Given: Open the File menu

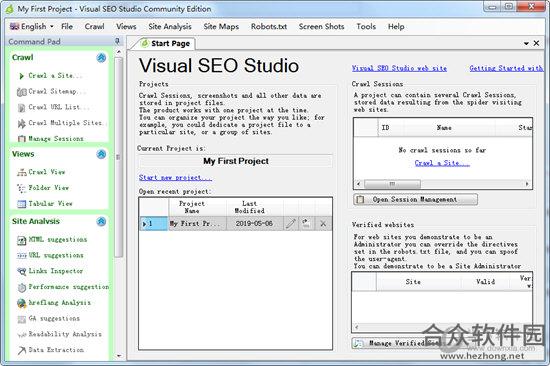Looking at the screenshot, I should click(67, 27).
